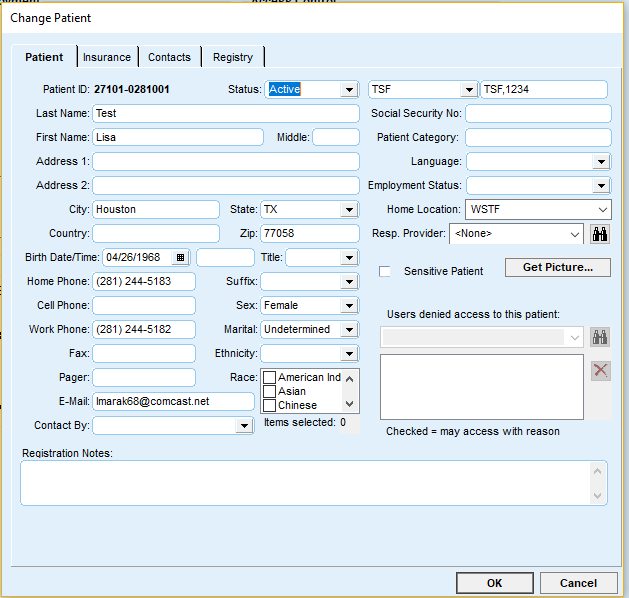Open calendar picker in Birth Date field
629x598 pixels.
180,258
